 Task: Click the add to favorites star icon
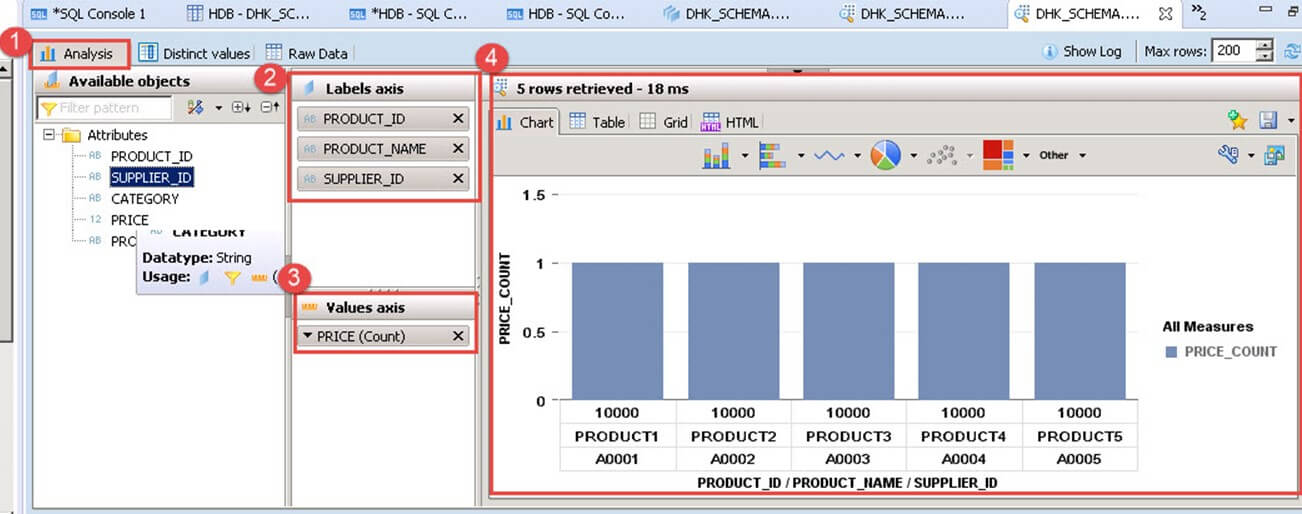click(x=1237, y=121)
